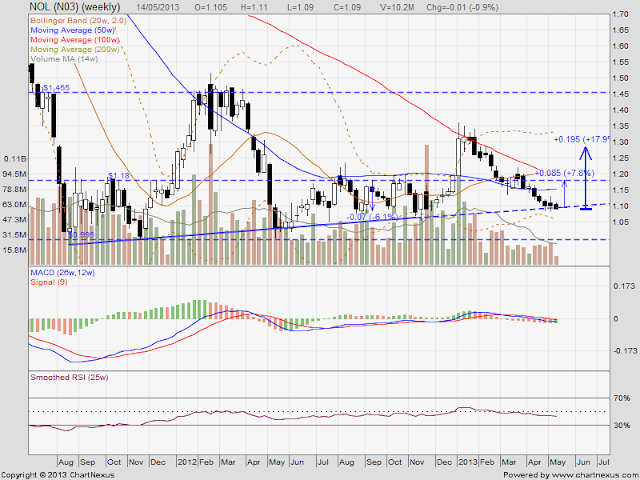The height and width of the screenshot is (480, 640).
Task: Select the MACD (26w,12w) indicator label
Action: pos(62,273)
